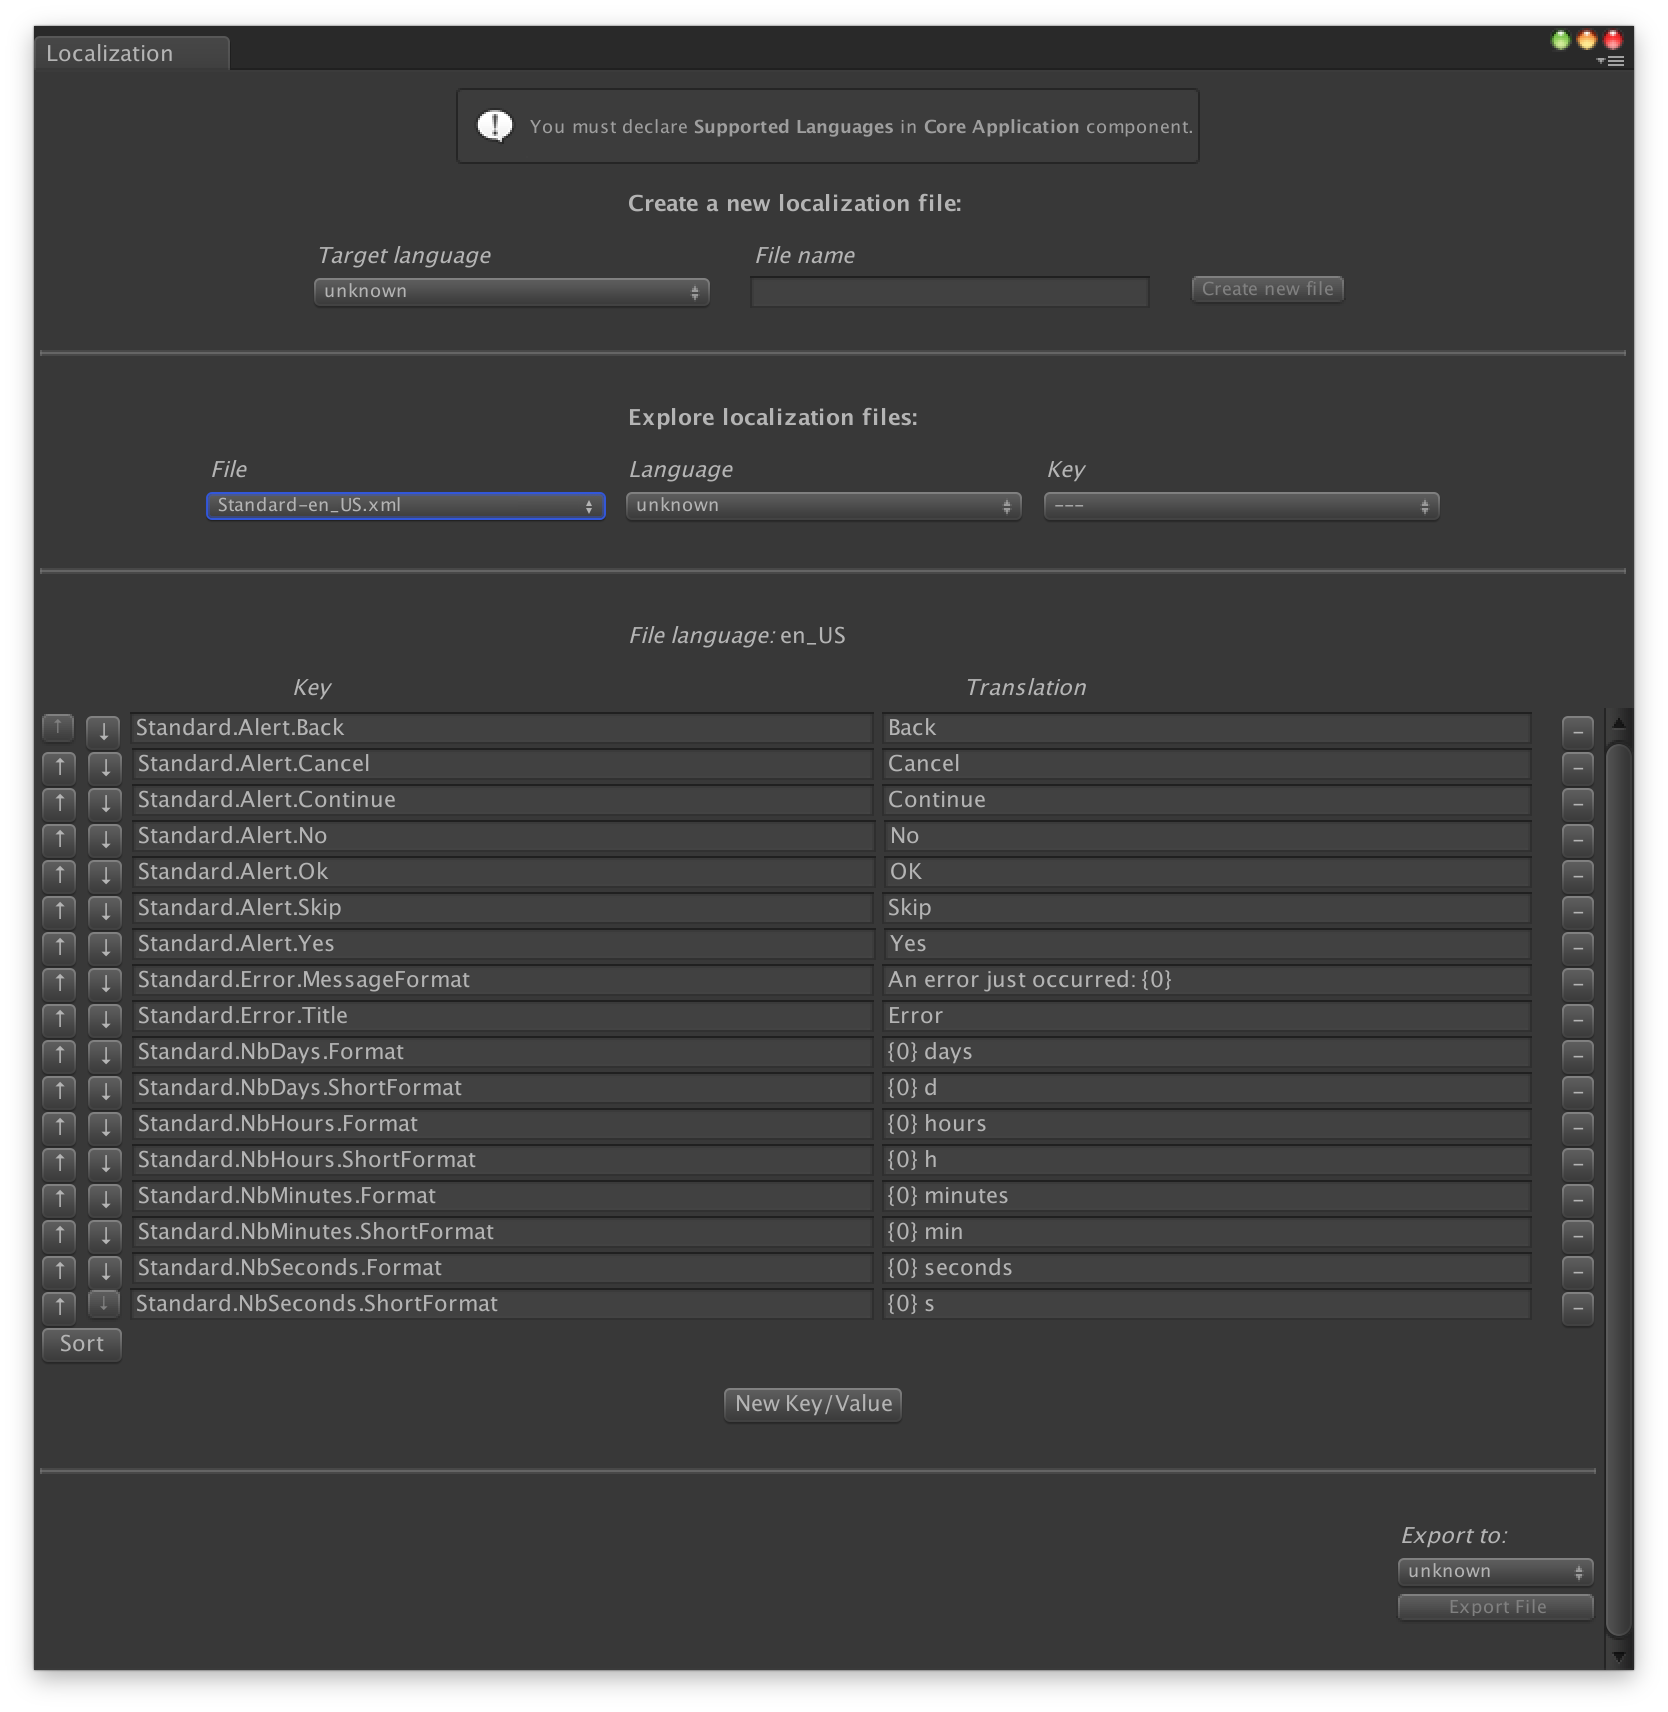Remove the Standard.NbMinutes.ShortFormat entry
This screenshot has height=1712, width=1668.
tap(1577, 1235)
